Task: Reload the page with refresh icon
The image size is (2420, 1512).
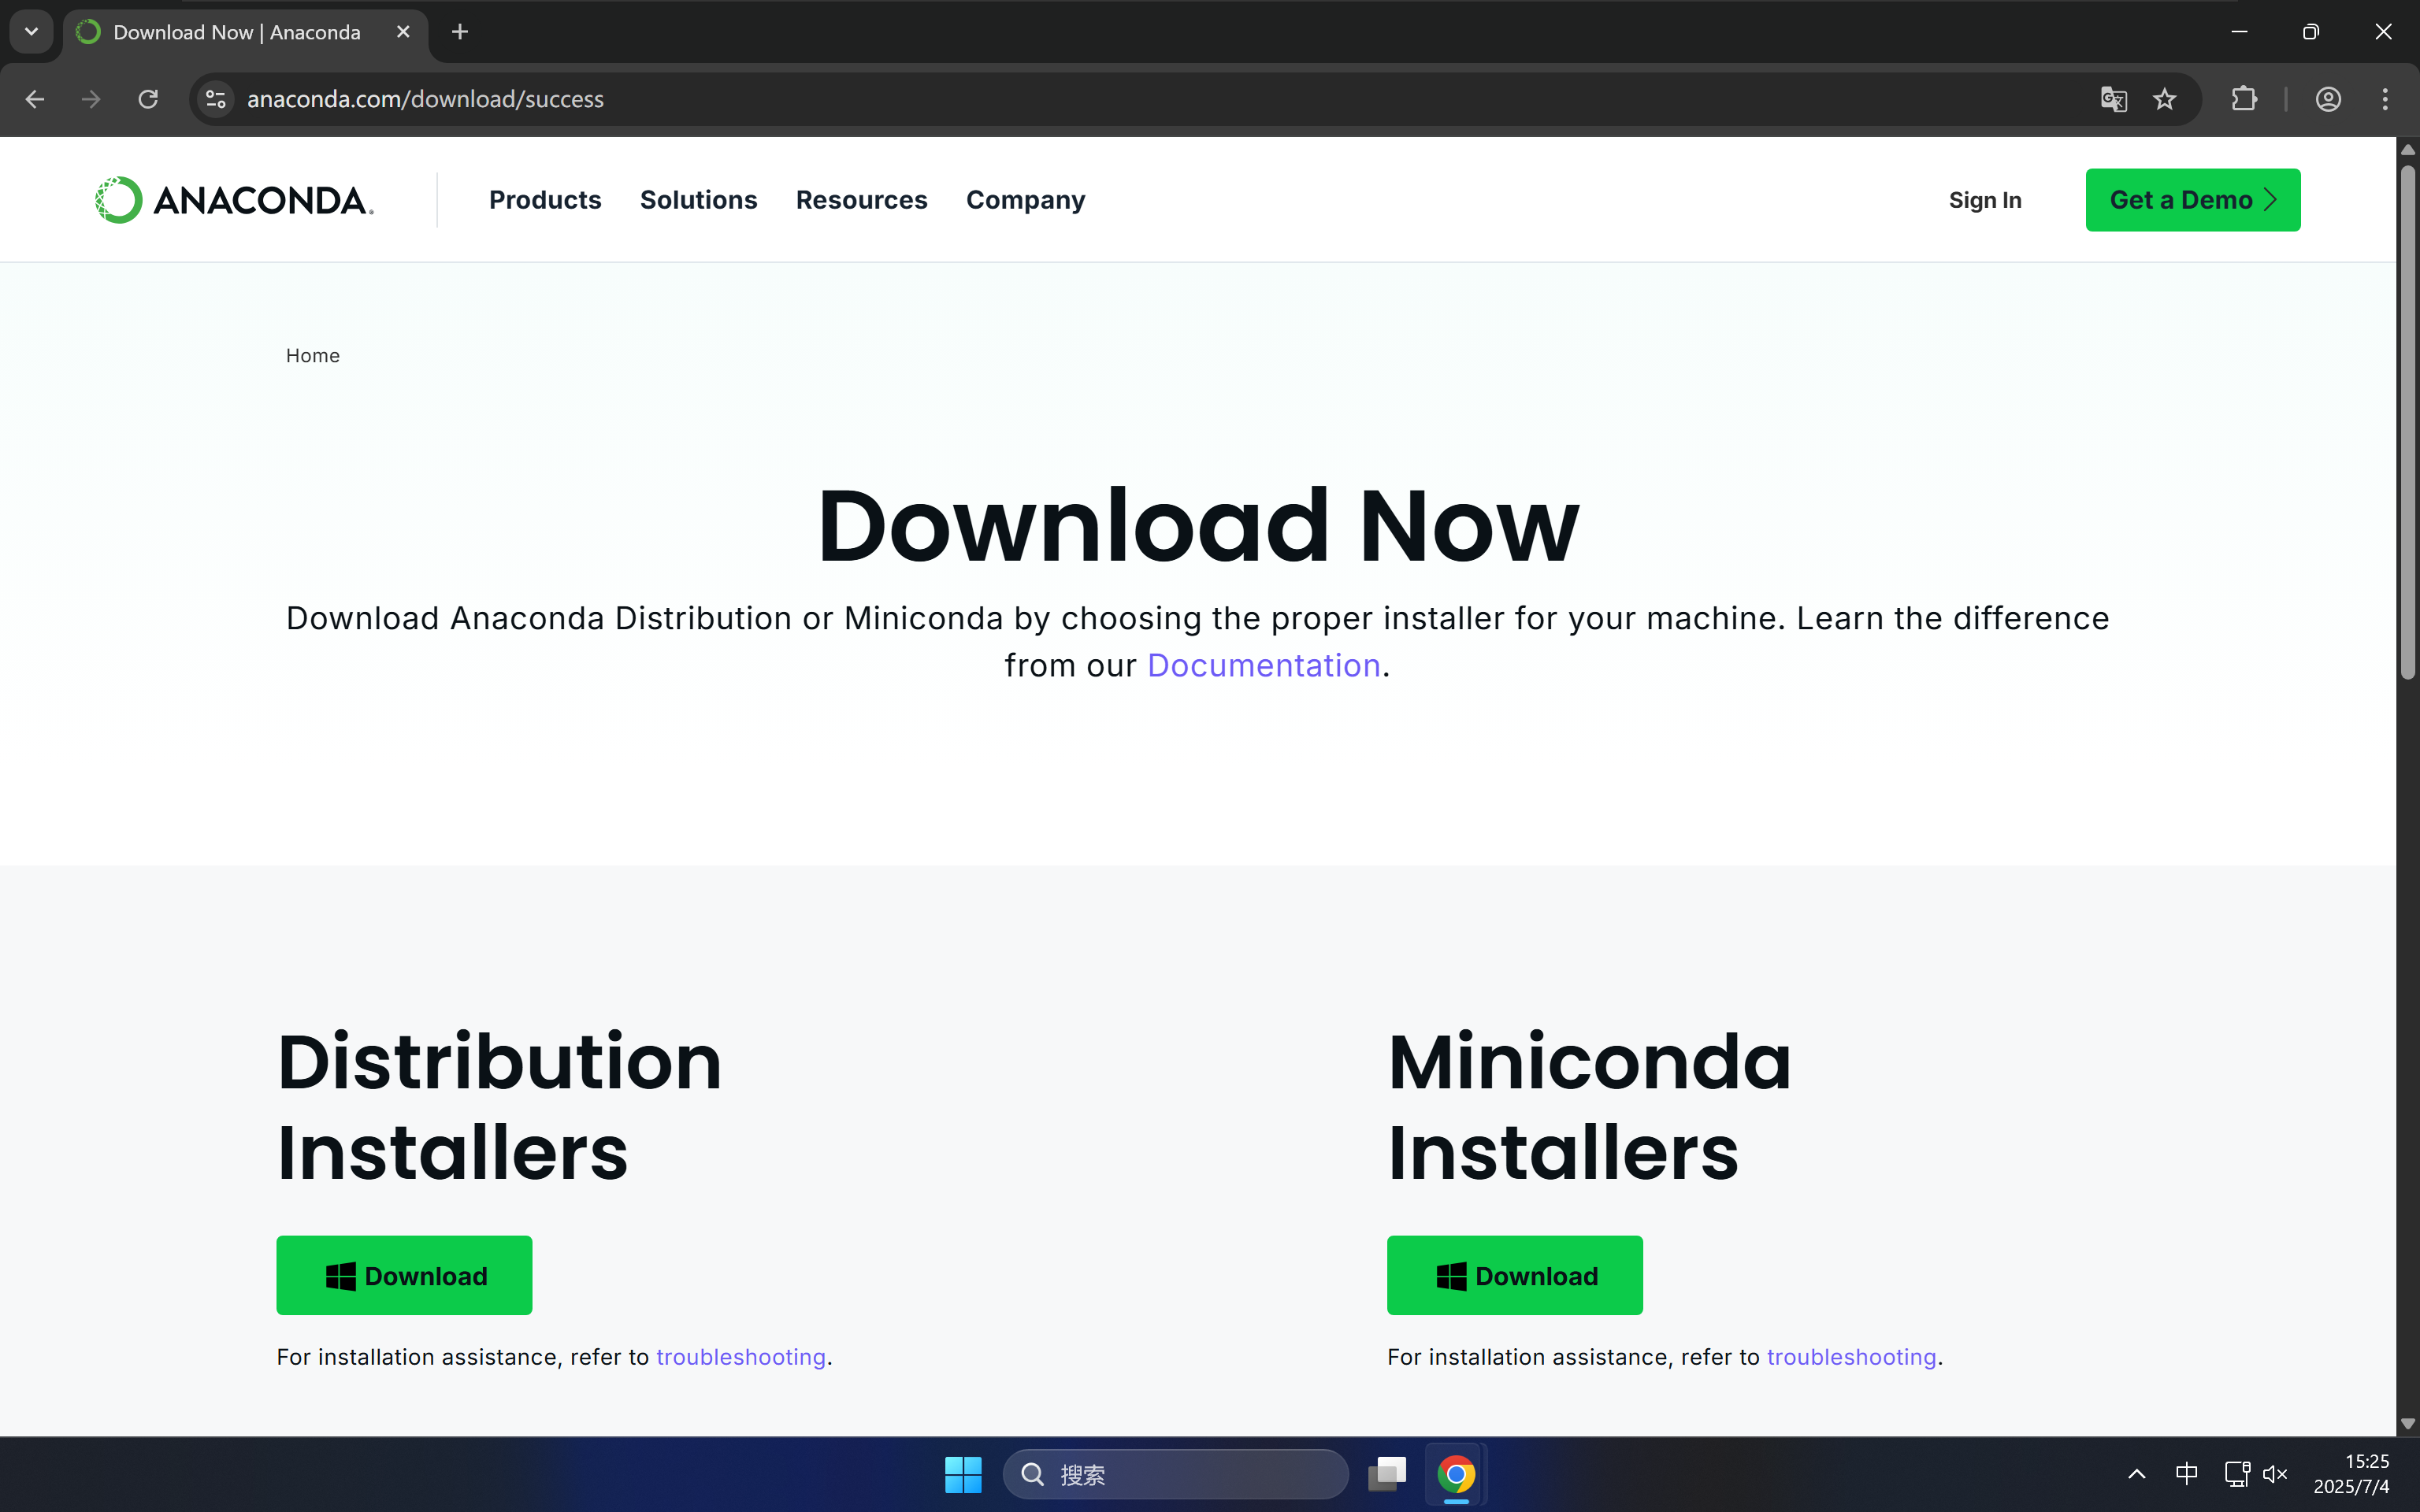Action: 148,99
